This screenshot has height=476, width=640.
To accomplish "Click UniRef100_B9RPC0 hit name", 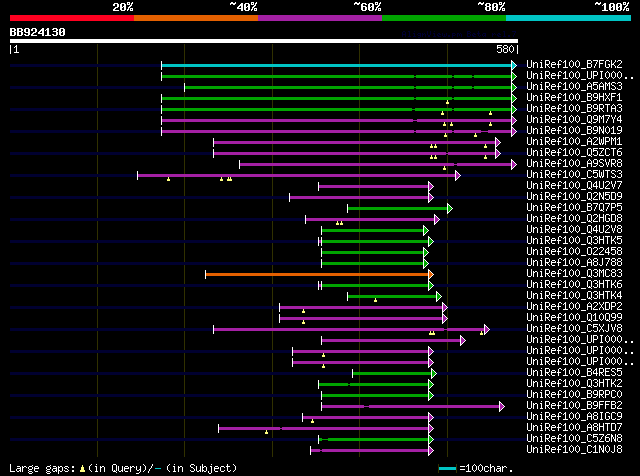I will tap(574, 395).
